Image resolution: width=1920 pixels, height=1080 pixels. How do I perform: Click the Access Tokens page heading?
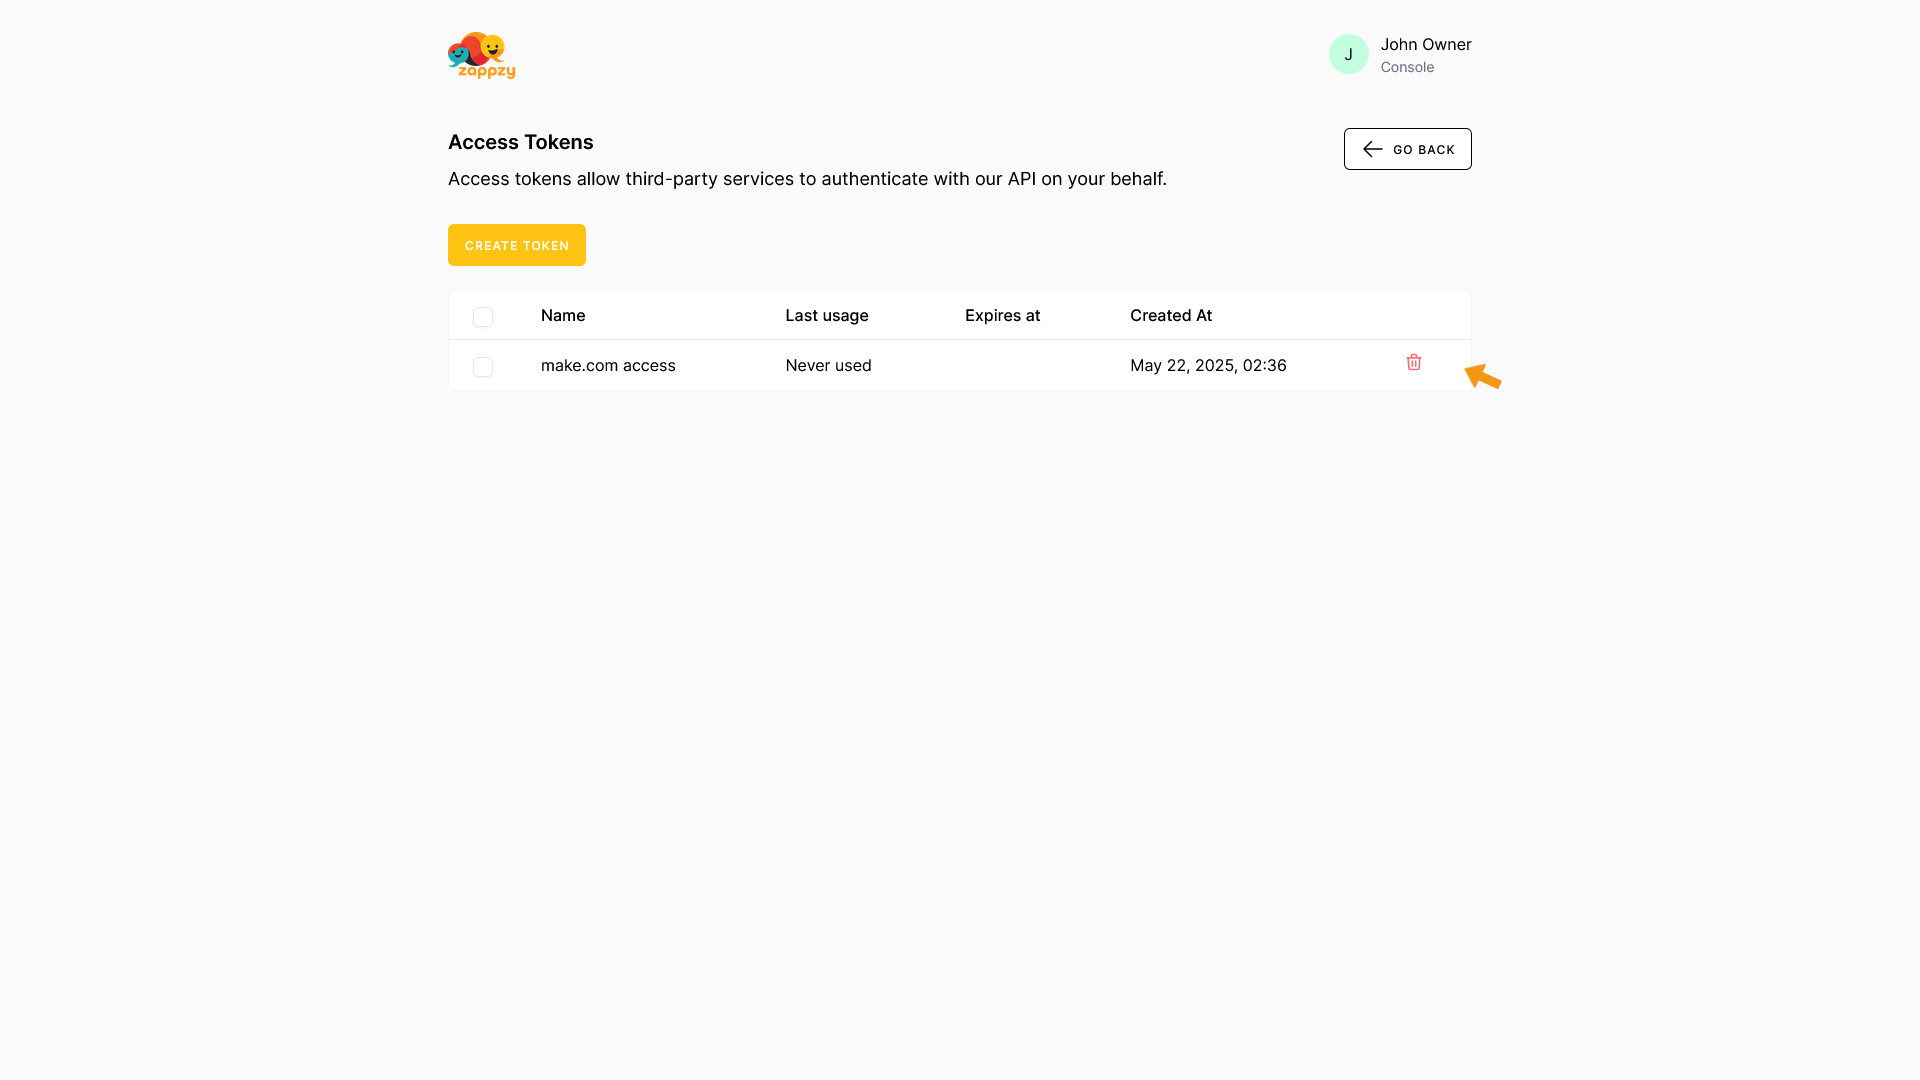click(x=520, y=142)
